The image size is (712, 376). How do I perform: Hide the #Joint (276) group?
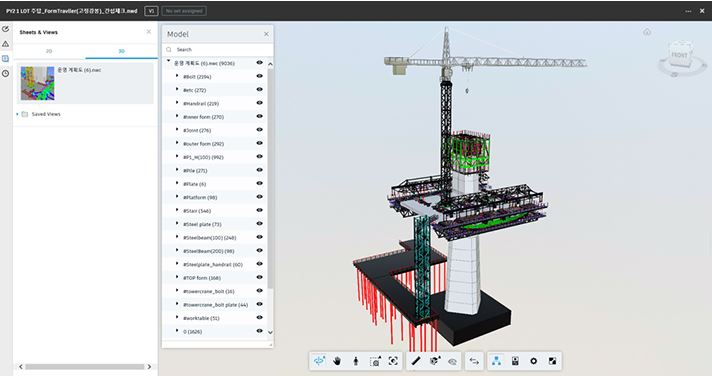(260, 130)
